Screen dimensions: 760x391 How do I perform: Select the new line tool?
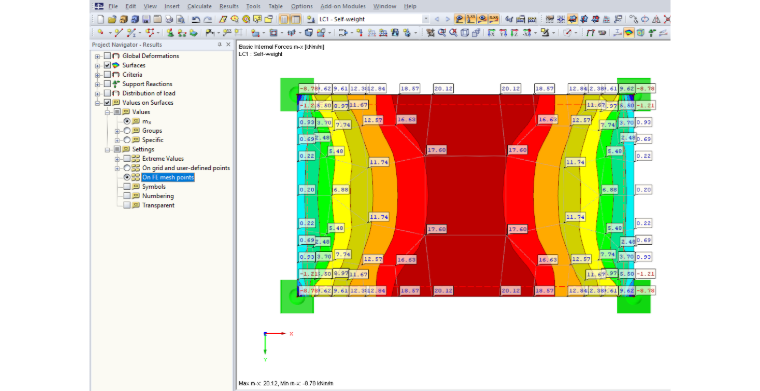click(x=119, y=32)
